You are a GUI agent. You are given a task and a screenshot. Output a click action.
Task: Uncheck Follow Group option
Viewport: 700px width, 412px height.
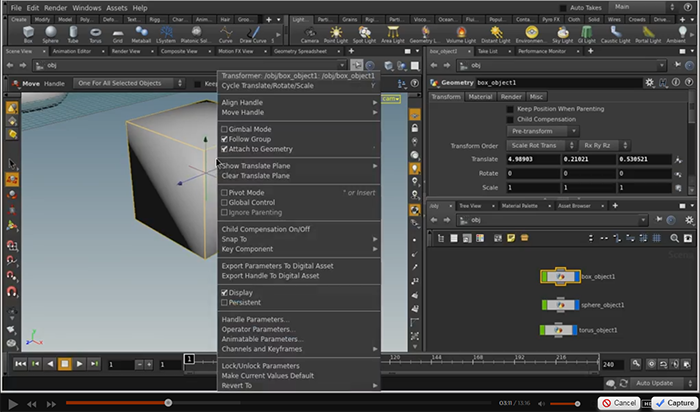(x=224, y=139)
